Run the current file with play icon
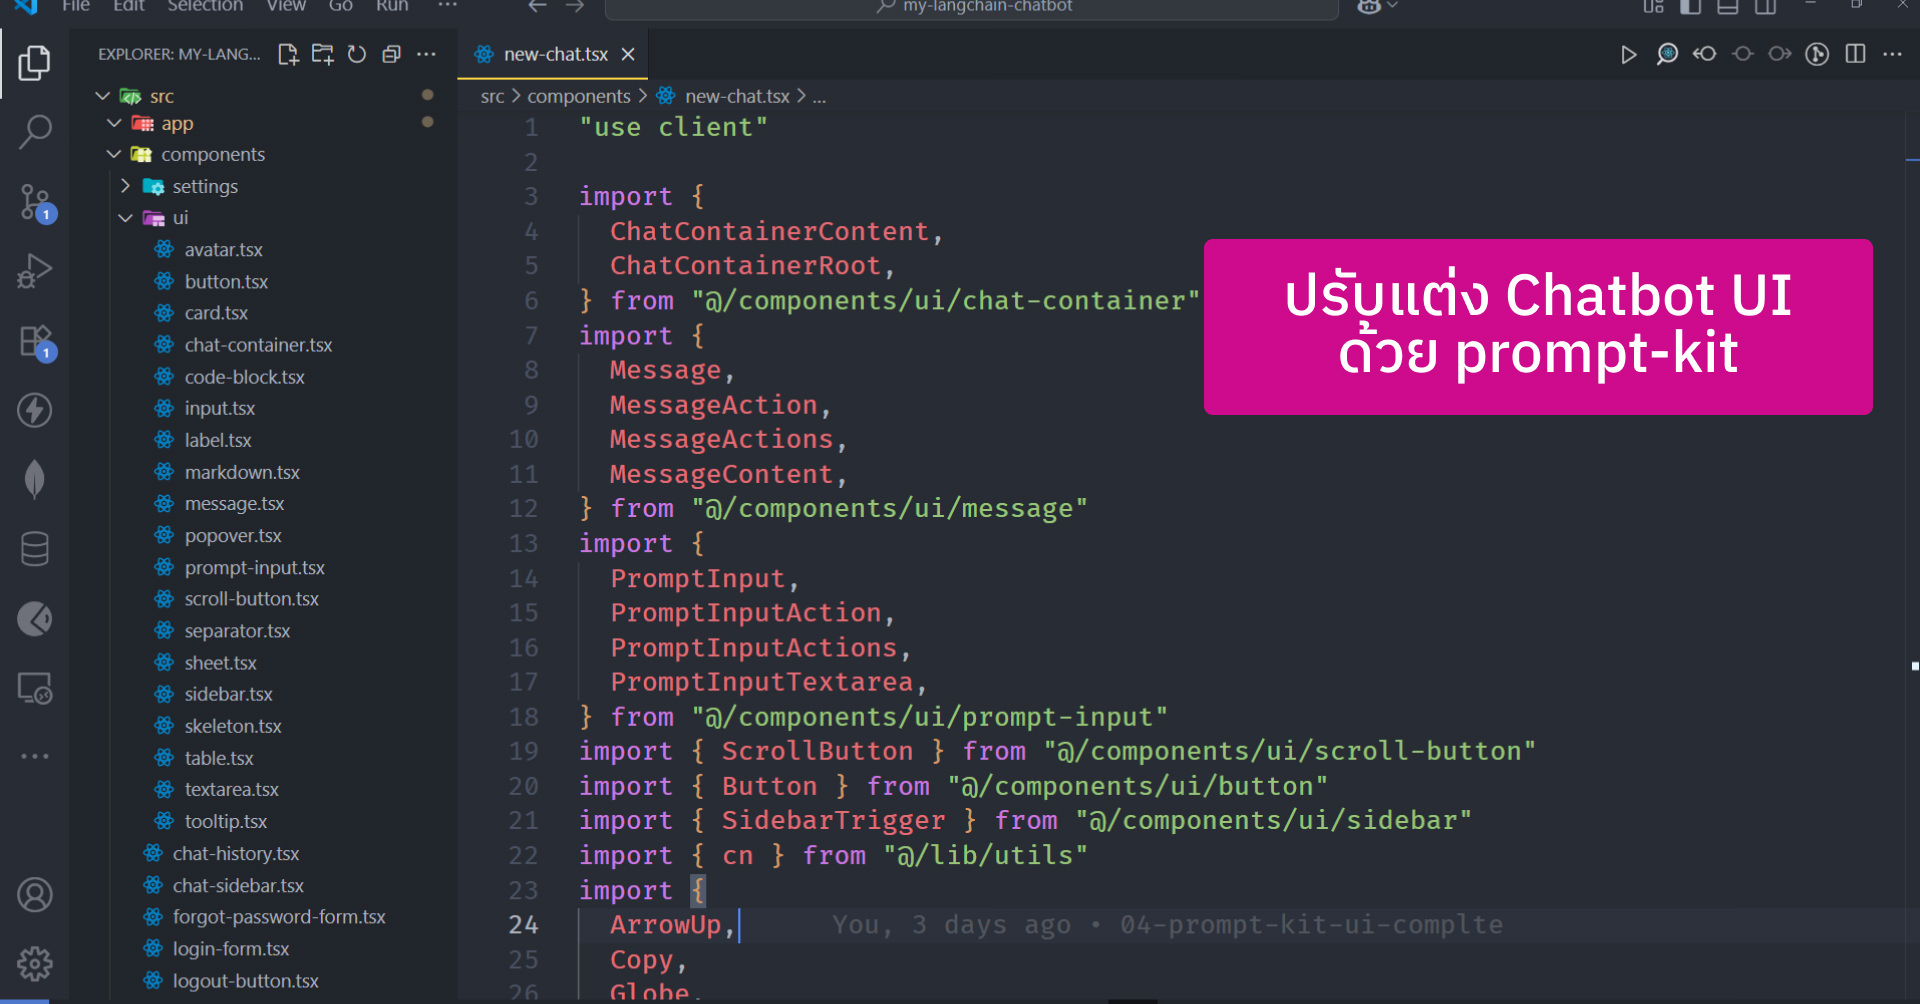This screenshot has height=1004, width=1920. click(x=1628, y=54)
